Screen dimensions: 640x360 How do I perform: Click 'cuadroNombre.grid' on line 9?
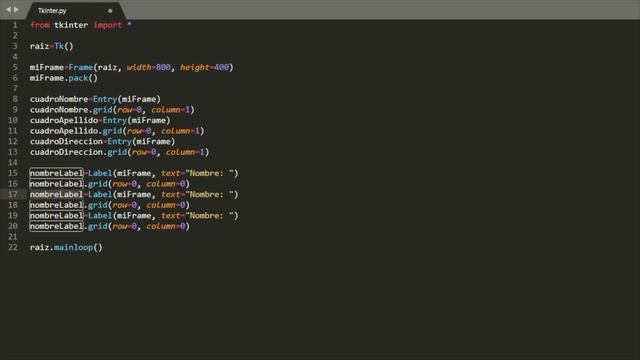pos(71,110)
